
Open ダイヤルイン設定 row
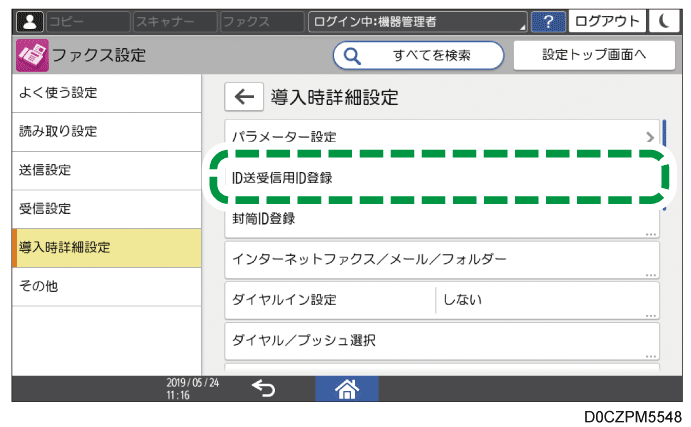point(442,300)
